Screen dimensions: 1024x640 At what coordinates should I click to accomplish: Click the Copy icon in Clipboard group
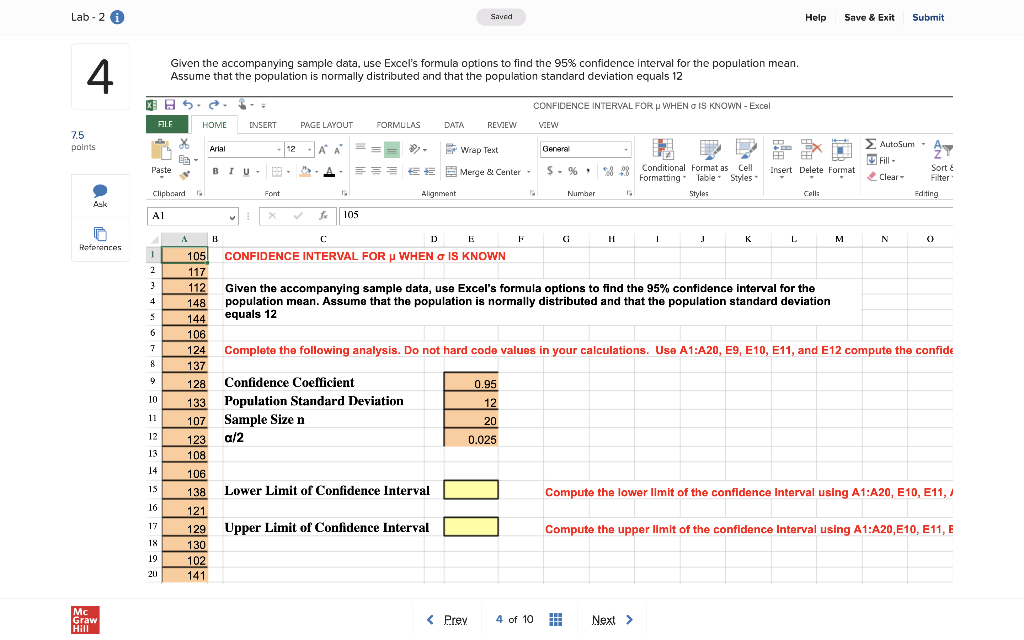click(185, 159)
